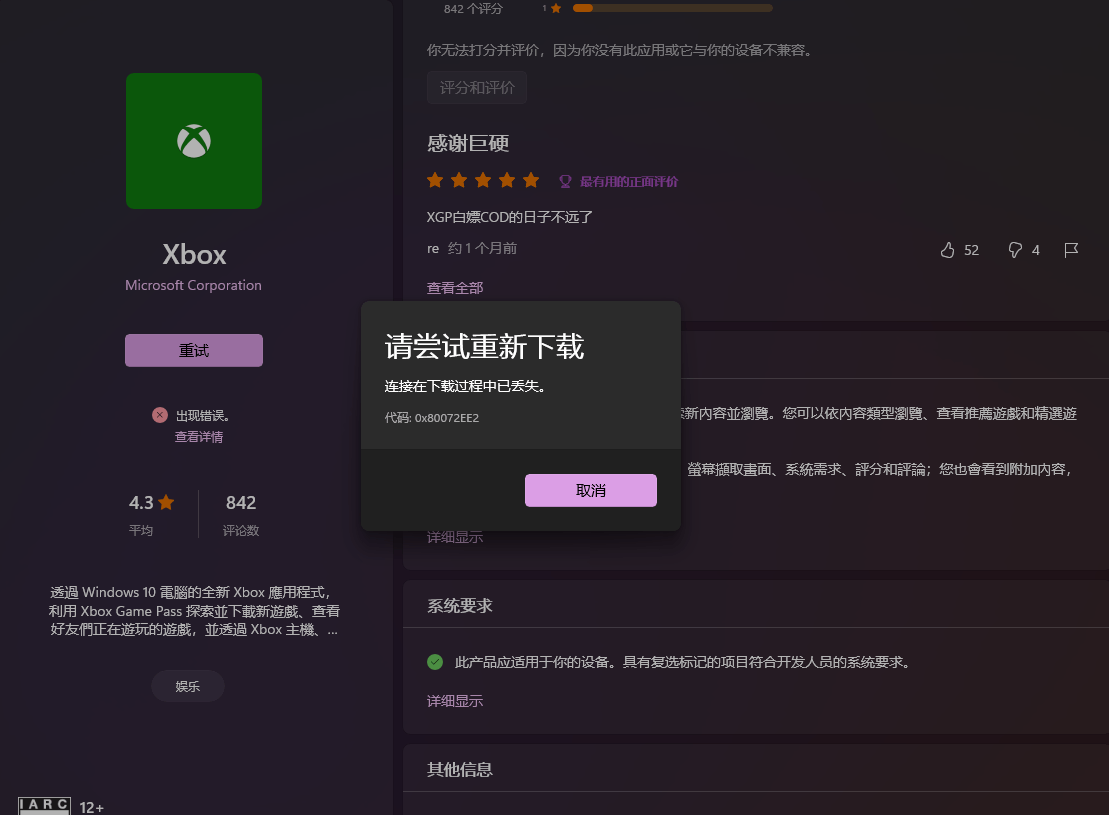Click the 最有用的正面评价 badge icon
Screen dimensions: 1109x815
coord(565,182)
